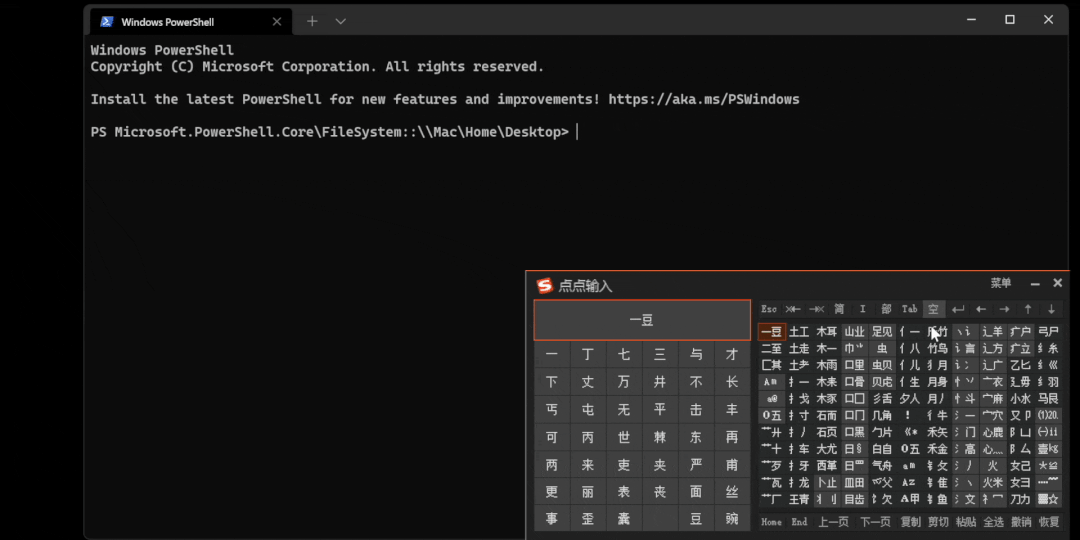
Task: Click the Sogou logo in 点点输入 title bar
Action: click(545, 286)
